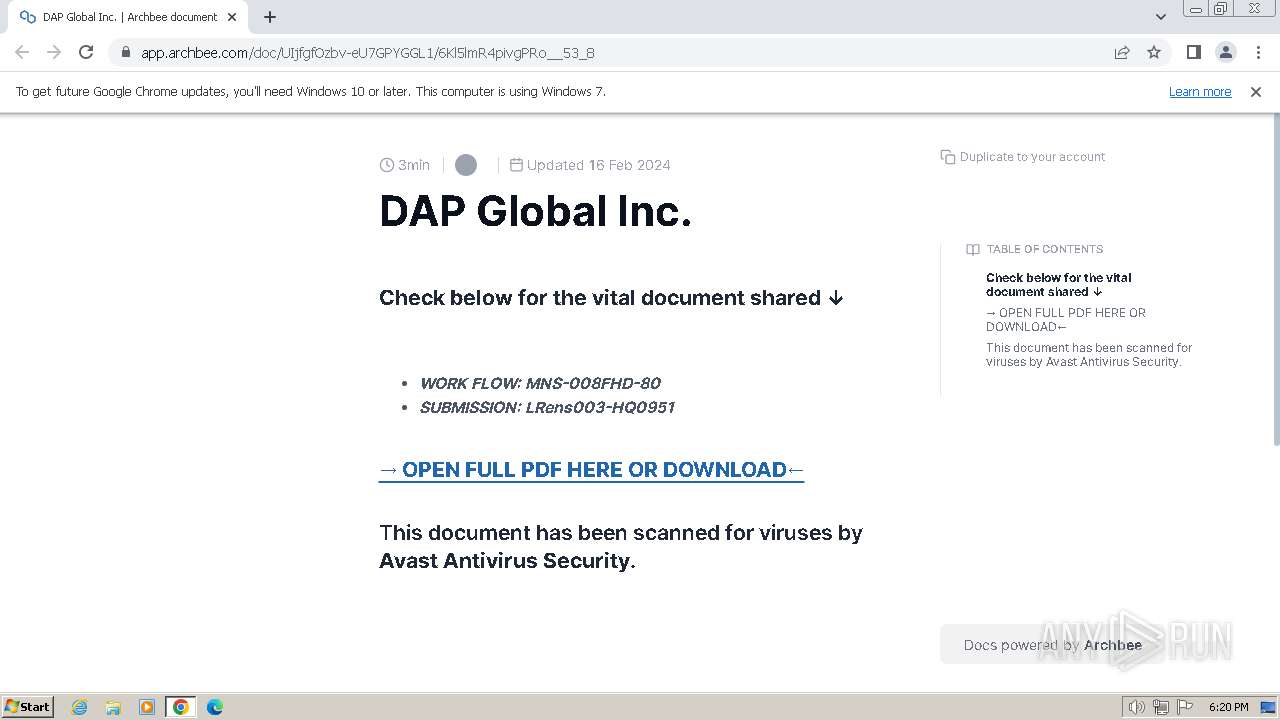Click the address bar URL

point(368,53)
